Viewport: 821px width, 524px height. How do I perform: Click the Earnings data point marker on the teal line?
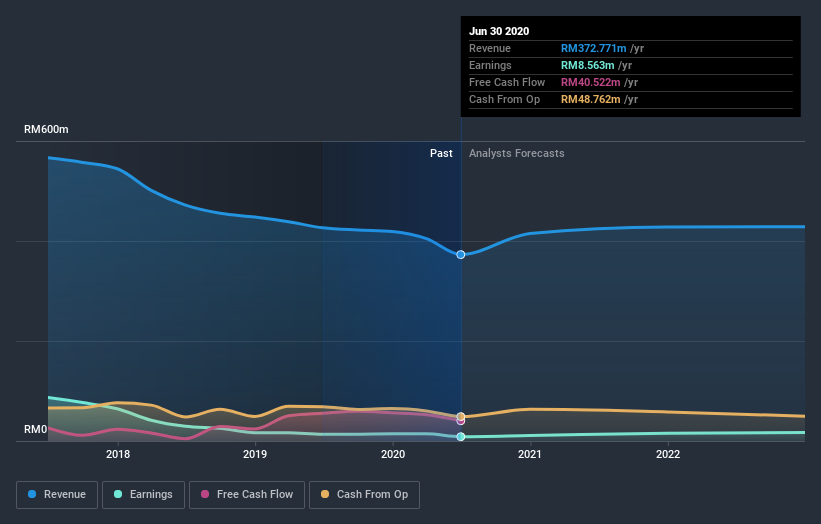(x=461, y=437)
